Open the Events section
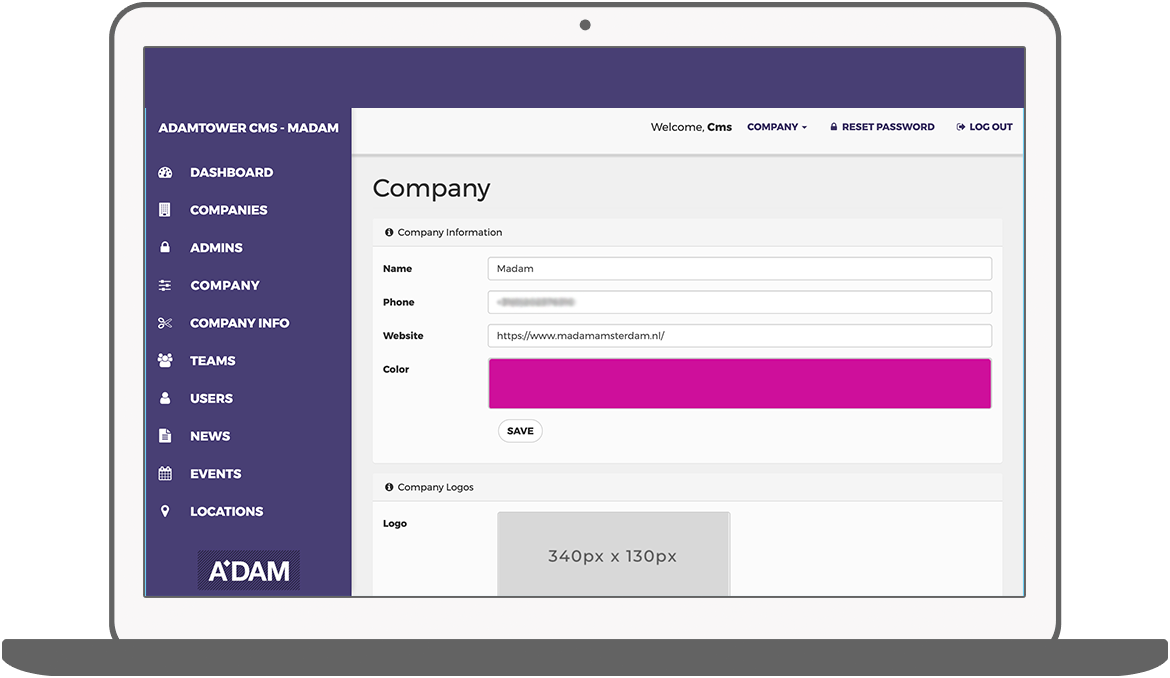The width and height of the screenshot is (1170, 678). coord(216,474)
